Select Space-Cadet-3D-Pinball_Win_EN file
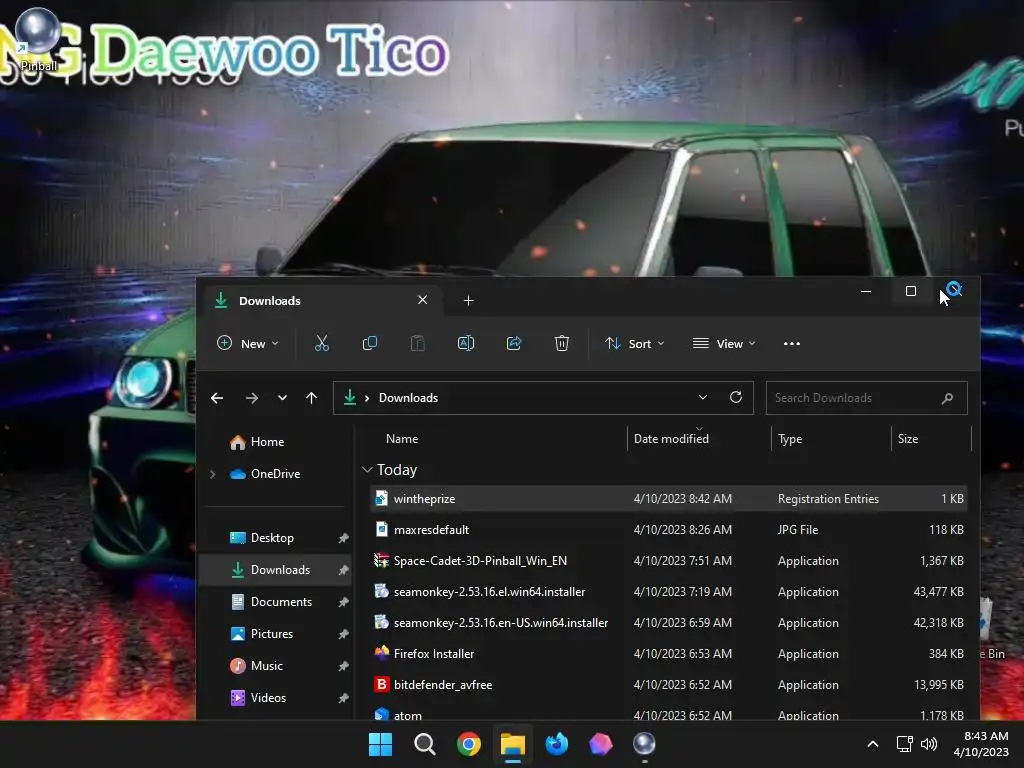 coord(669,561)
